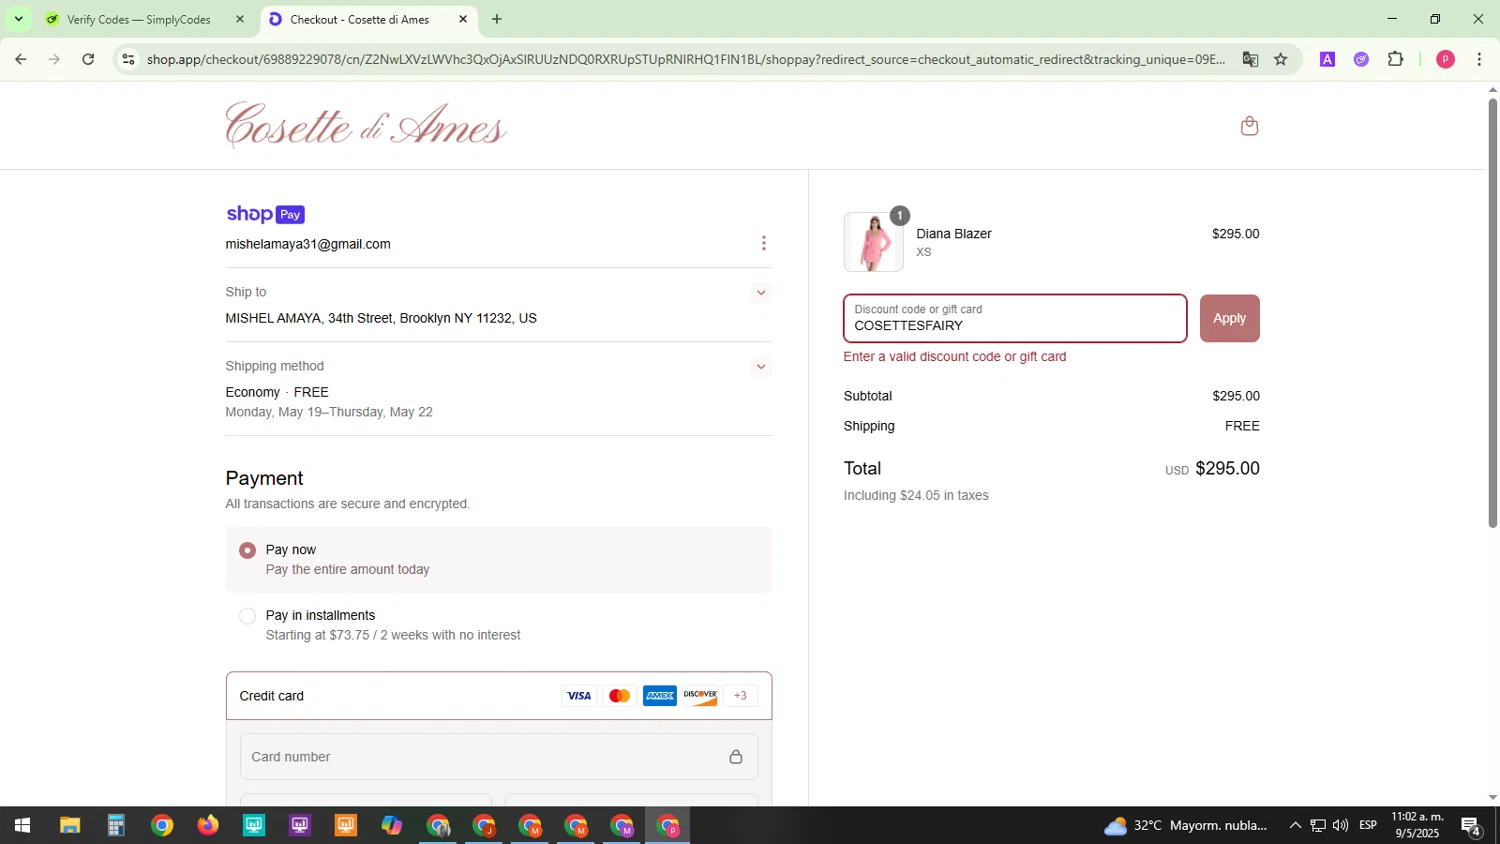
Task: Click the Card number field
Action: tap(499, 757)
